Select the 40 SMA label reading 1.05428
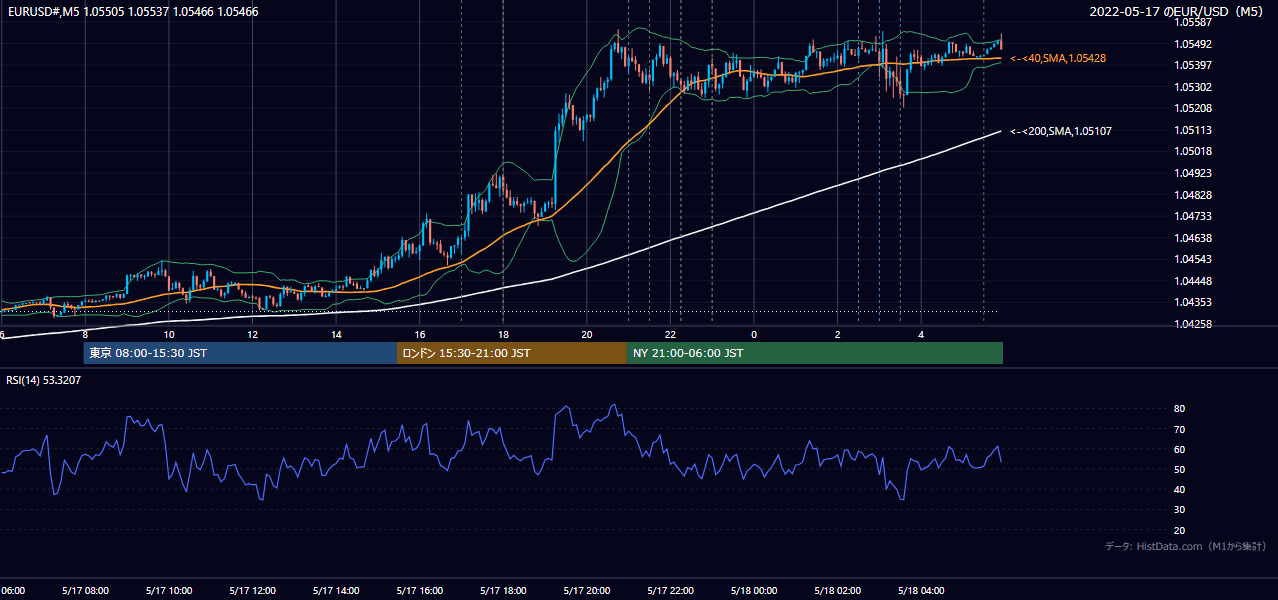Image resolution: width=1278 pixels, height=600 pixels. pyautogui.click(x=1058, y=59)
